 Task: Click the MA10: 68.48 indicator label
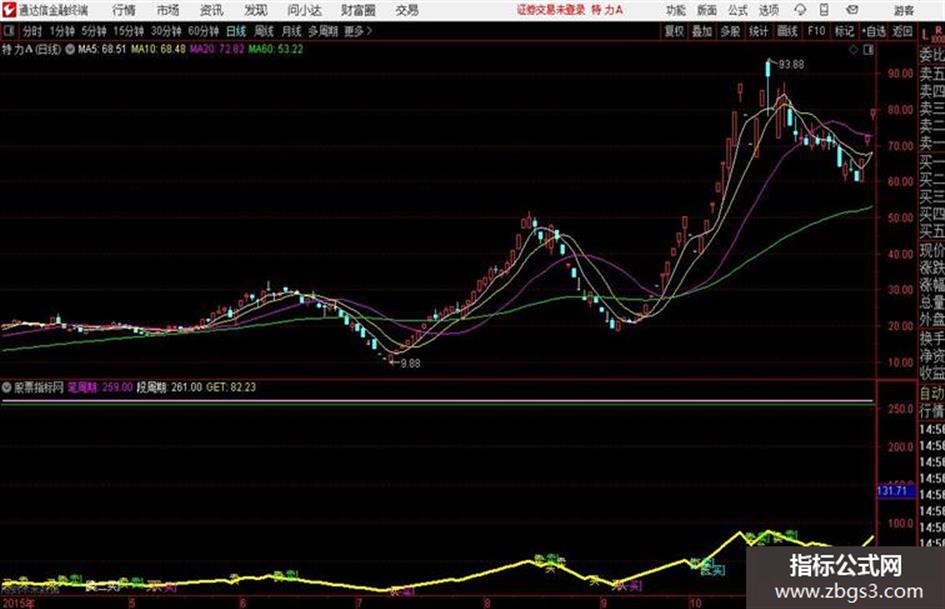point(159,49)
